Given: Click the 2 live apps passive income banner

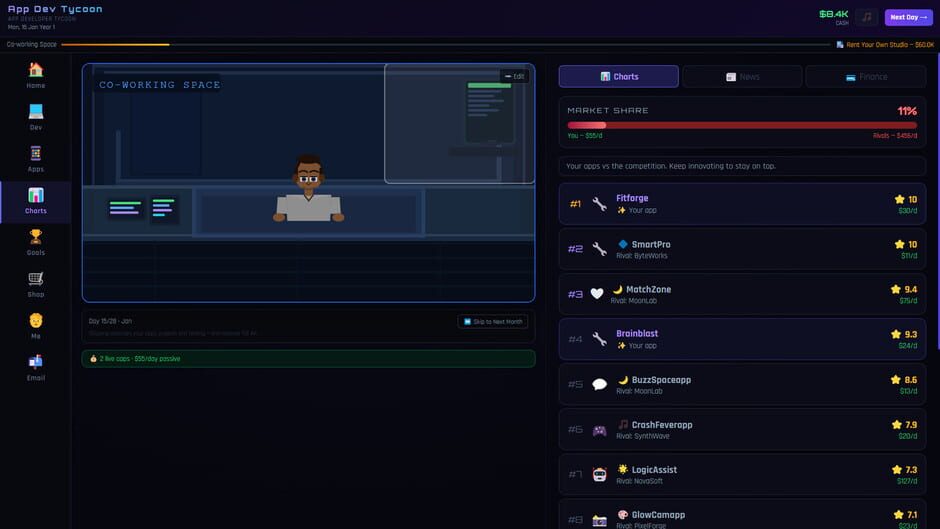Looking at the screenshot, I should (x=308, y=359).
